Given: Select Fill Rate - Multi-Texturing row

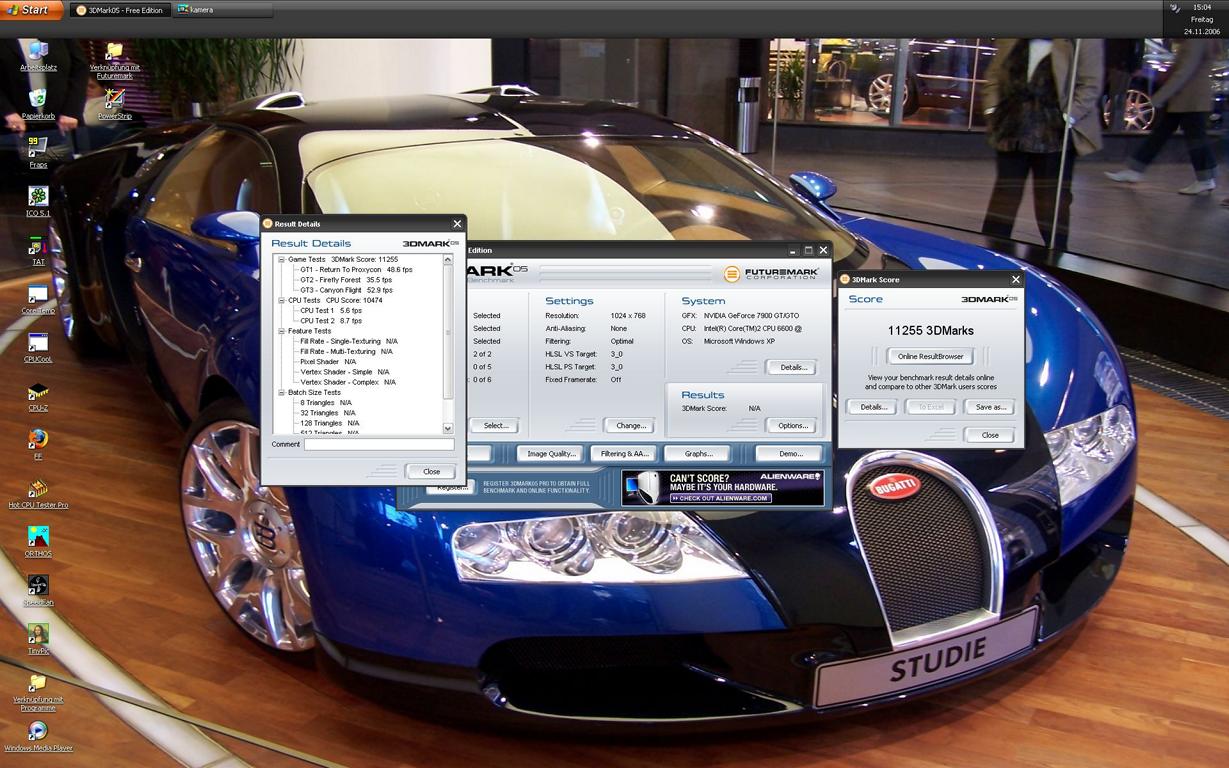Looking at the screenshot, I should coord(346,351).
